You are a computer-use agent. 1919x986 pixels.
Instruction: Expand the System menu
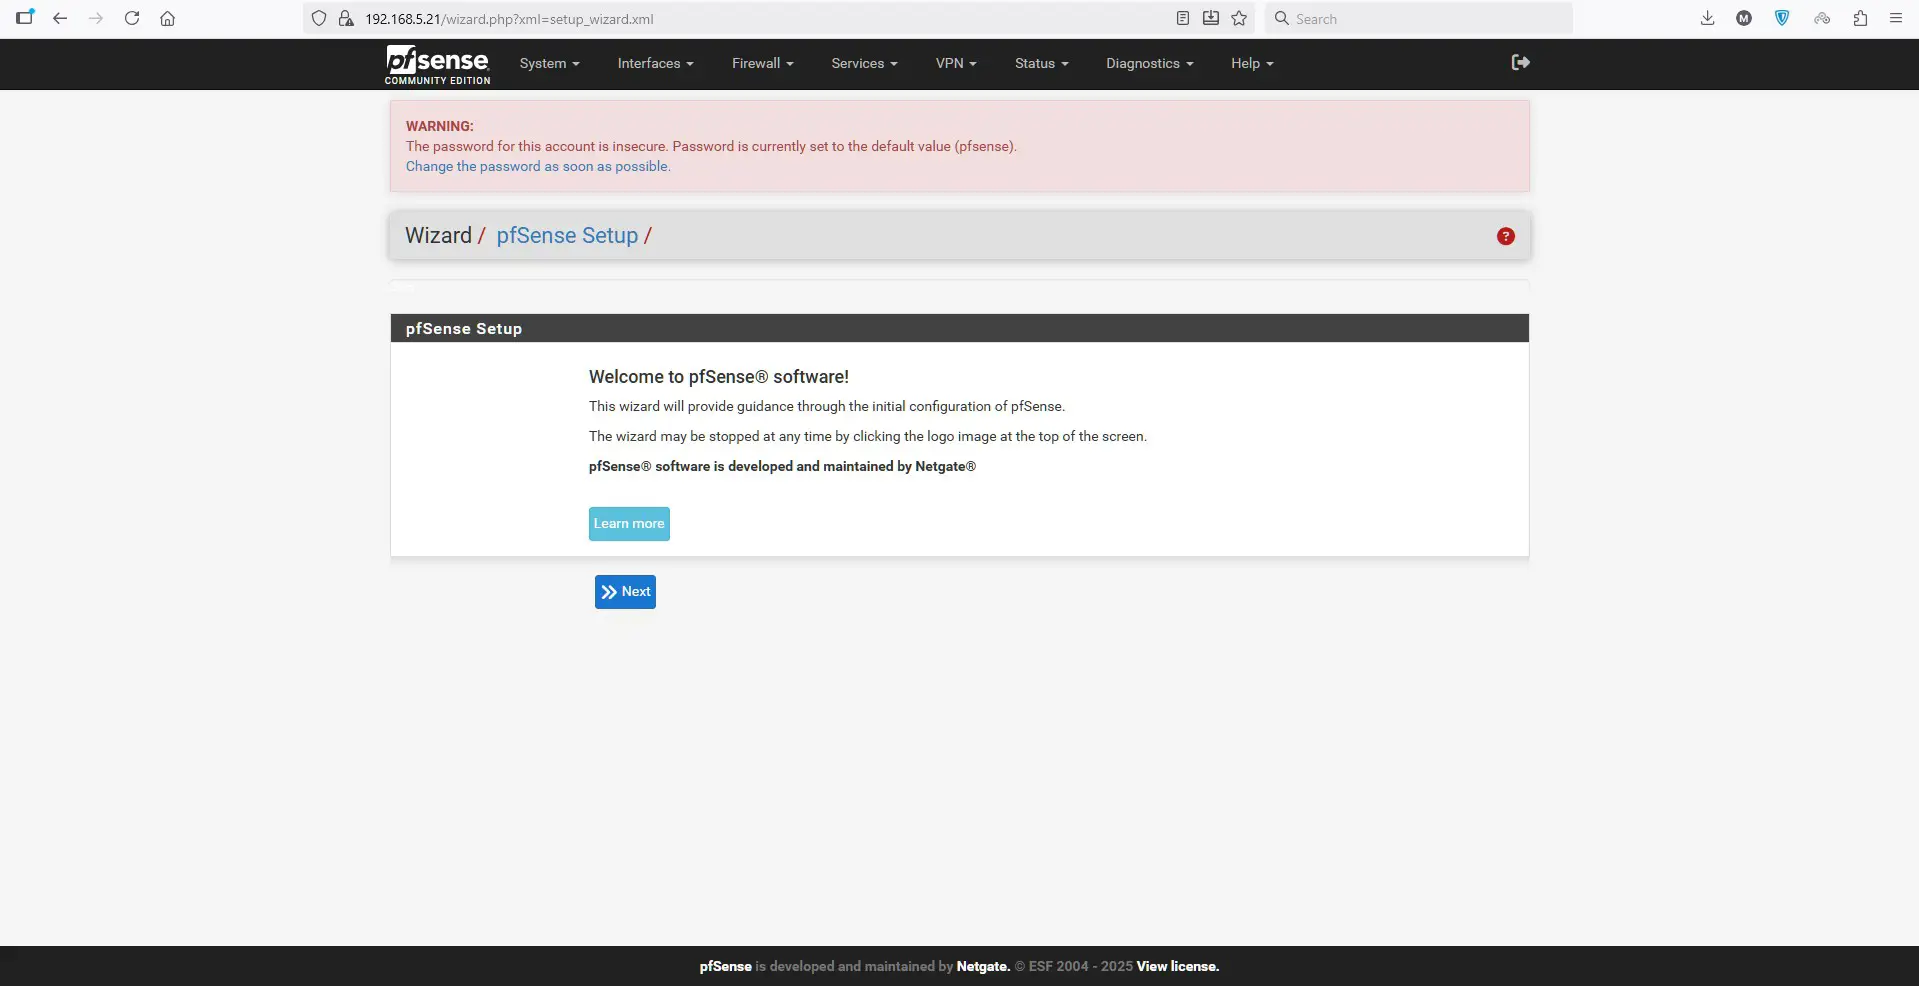pos(549,63)
